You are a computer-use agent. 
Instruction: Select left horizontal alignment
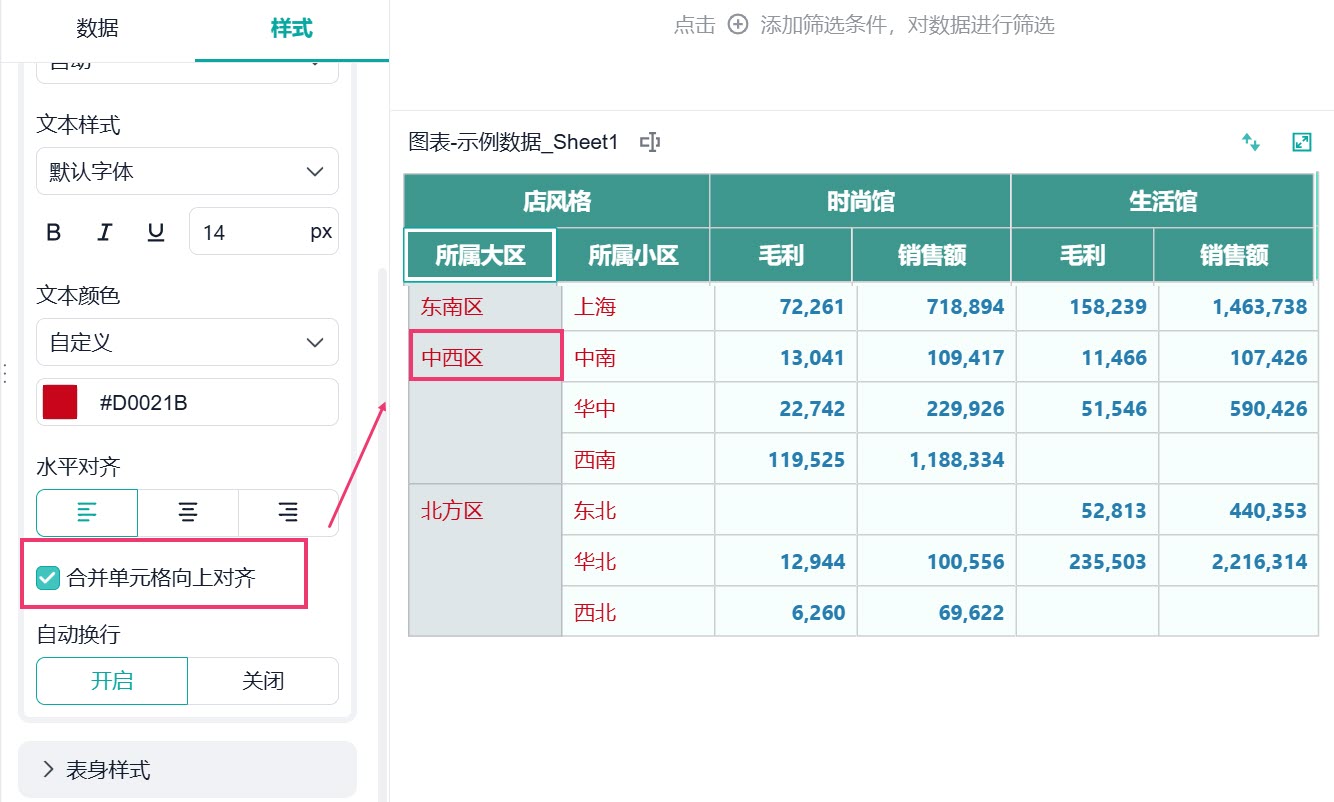click(87, 513)
